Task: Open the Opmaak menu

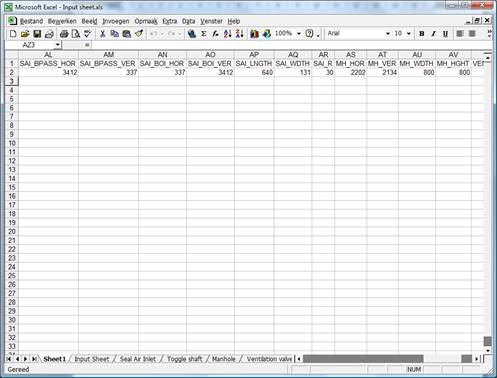Action: pyautogui.click(x=146, y=21)
